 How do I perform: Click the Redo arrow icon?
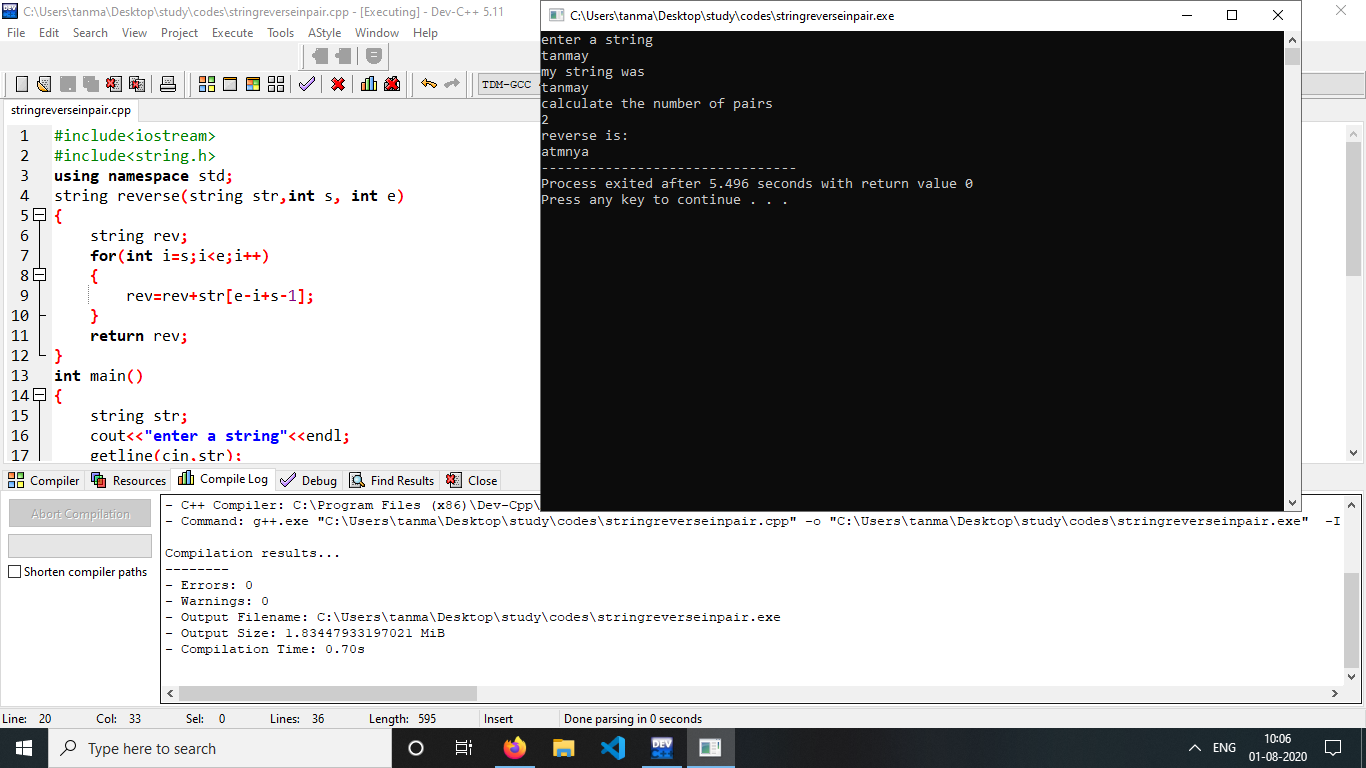click(x=452, y=84)
